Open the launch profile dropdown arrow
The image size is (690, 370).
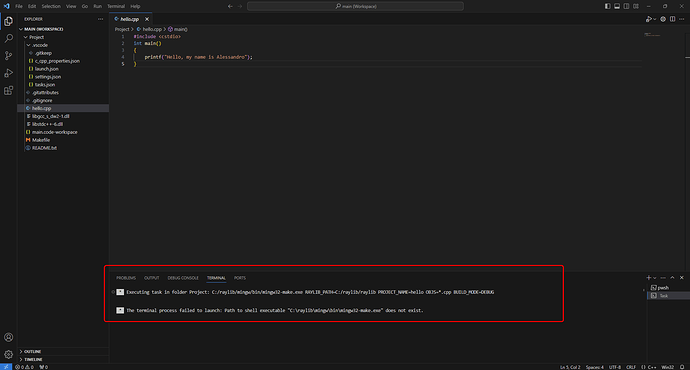(655, 278)
